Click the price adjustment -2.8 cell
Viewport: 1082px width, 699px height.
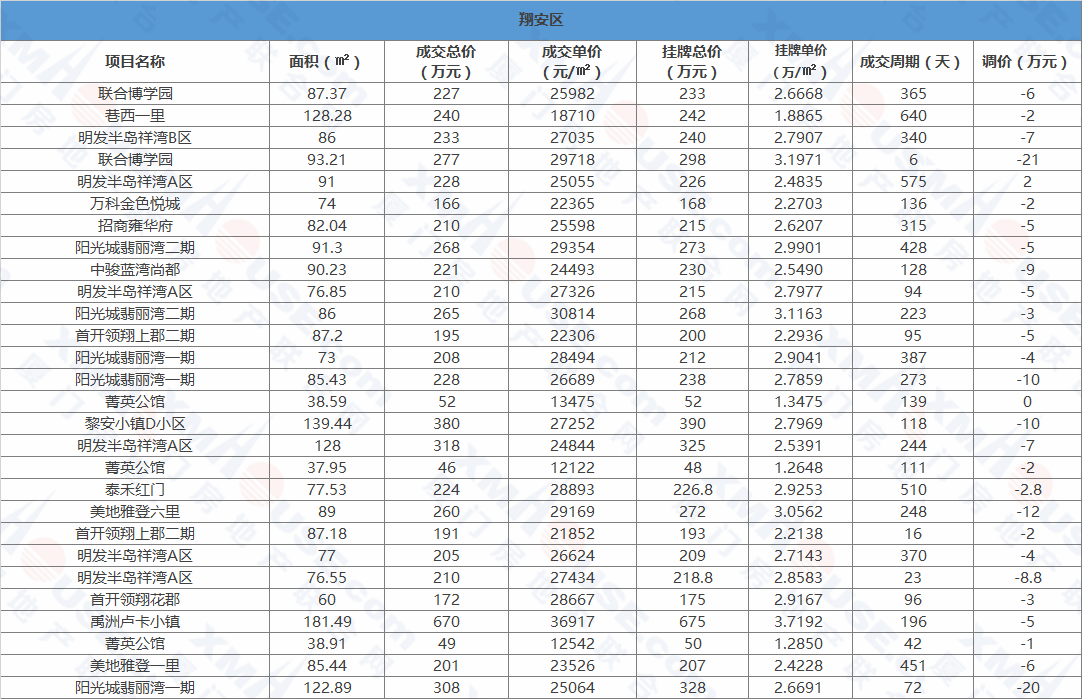(x=1027, y=489)
